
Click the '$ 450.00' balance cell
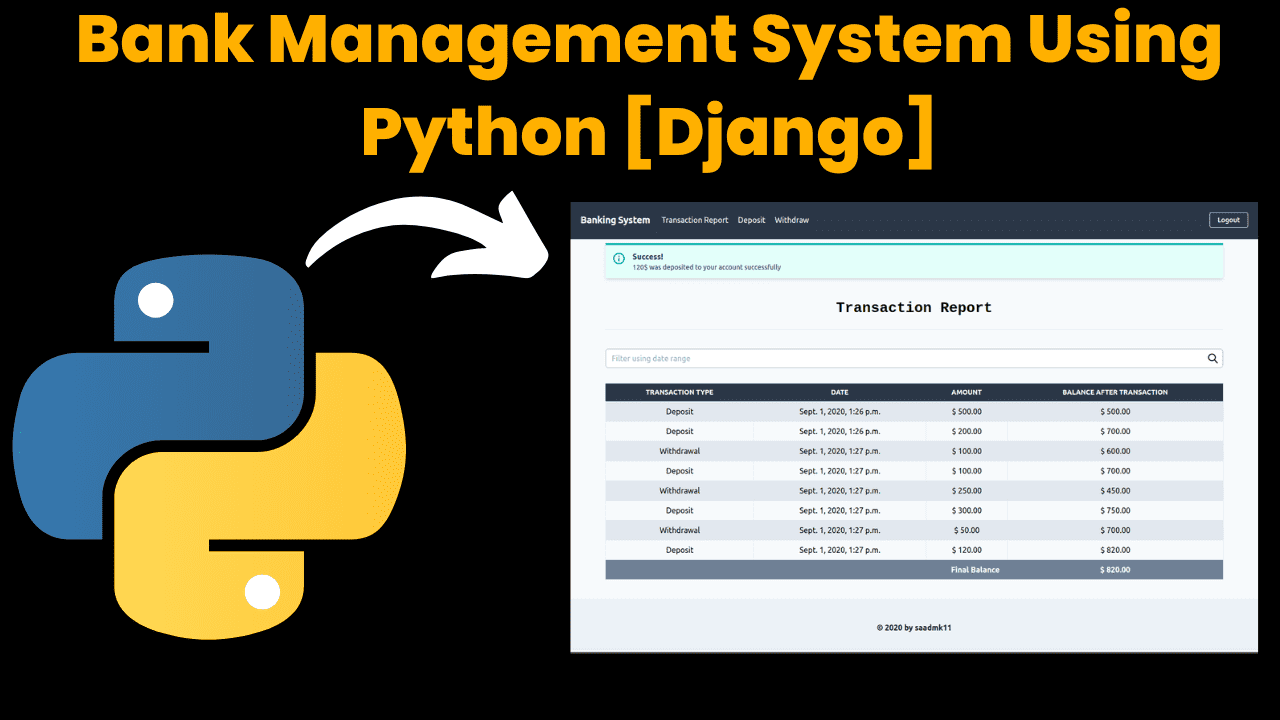(x=1115, y=491)
